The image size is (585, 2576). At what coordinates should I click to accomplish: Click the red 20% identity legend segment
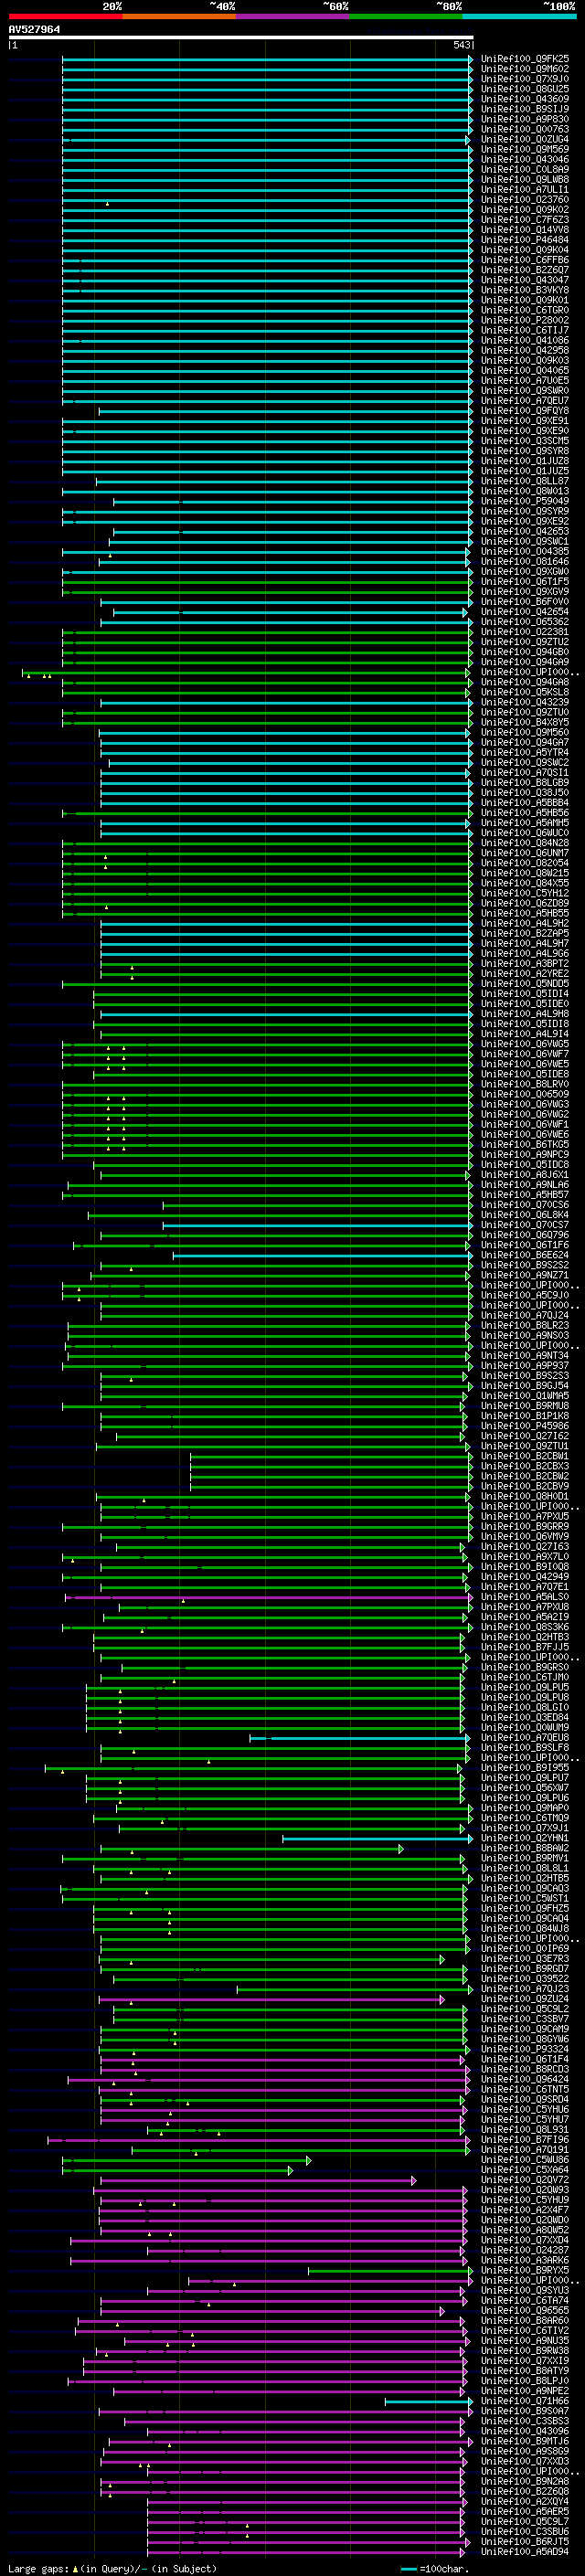(x=65, y=16)
